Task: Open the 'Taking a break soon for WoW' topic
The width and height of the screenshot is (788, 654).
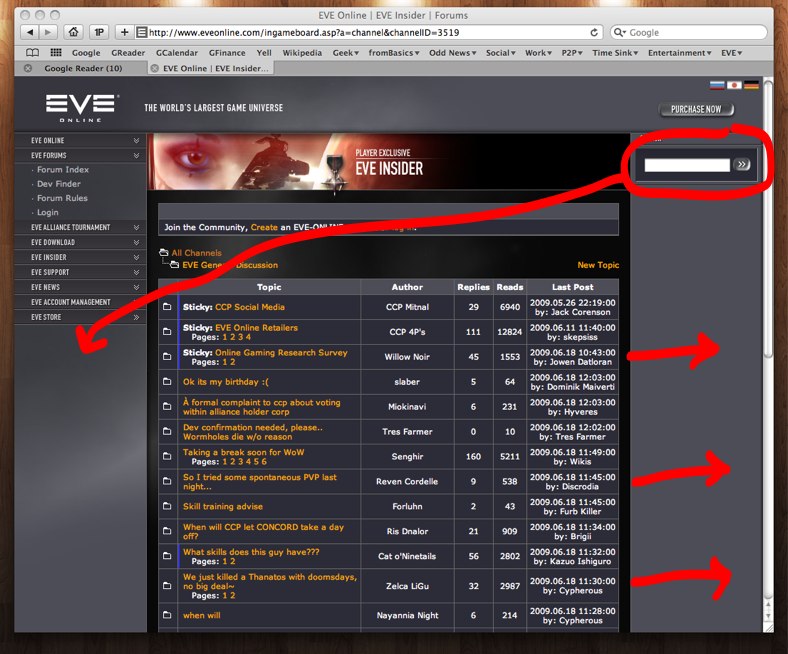Action: (244, 452)
